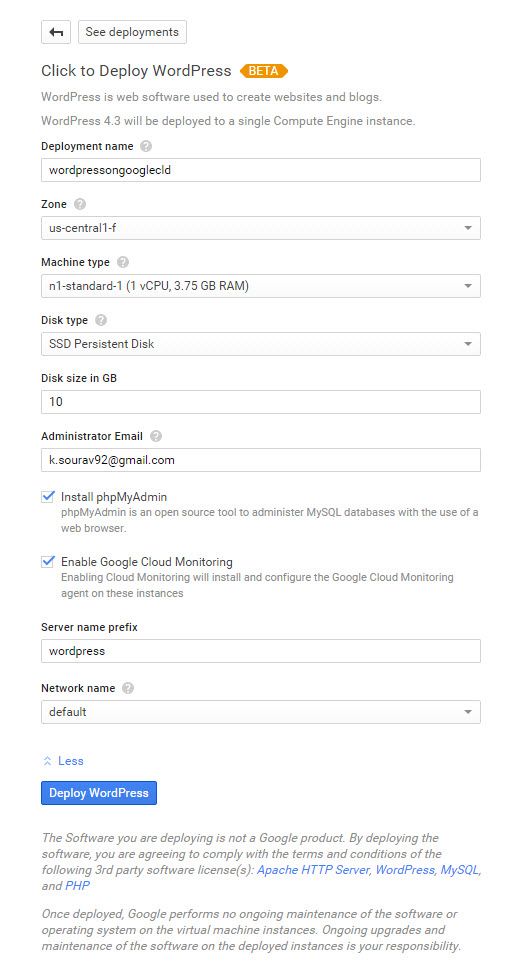522x973 pixels.
Task: Click the 'Install phpMyAdmin' label text
Action: point(114,497)
